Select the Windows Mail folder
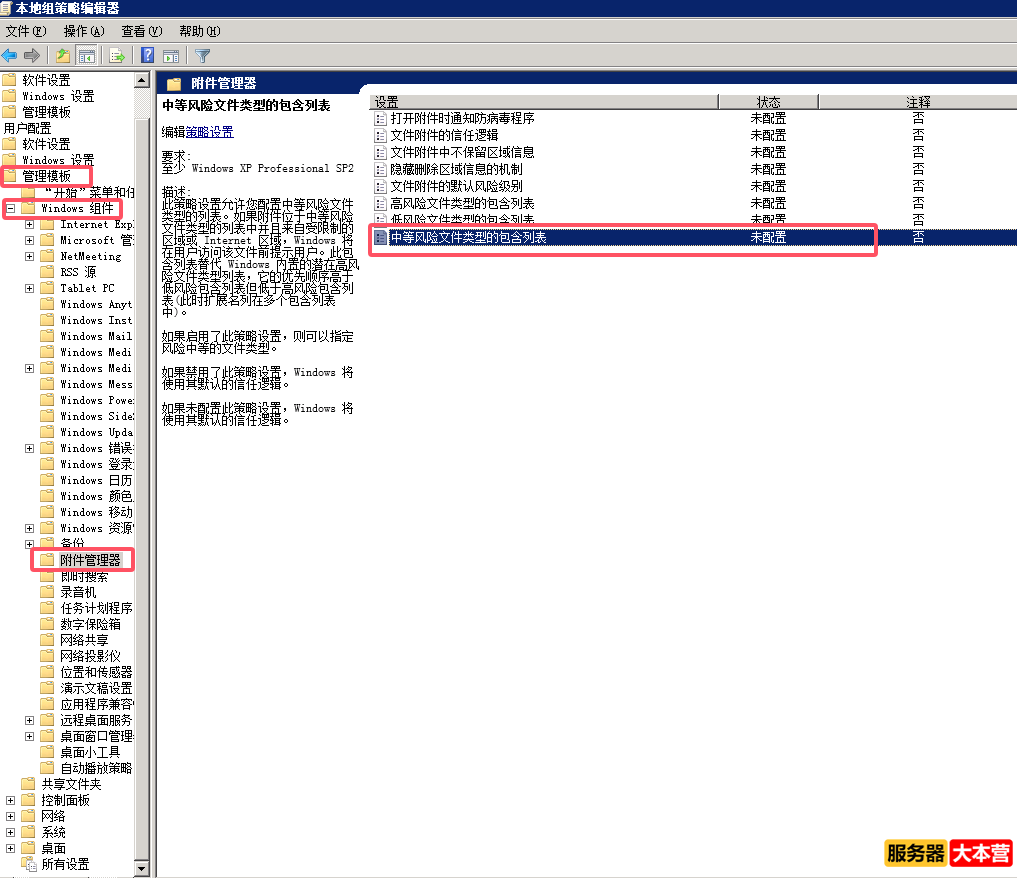This screenshot has height=878, width=1018. pos(96,336)
